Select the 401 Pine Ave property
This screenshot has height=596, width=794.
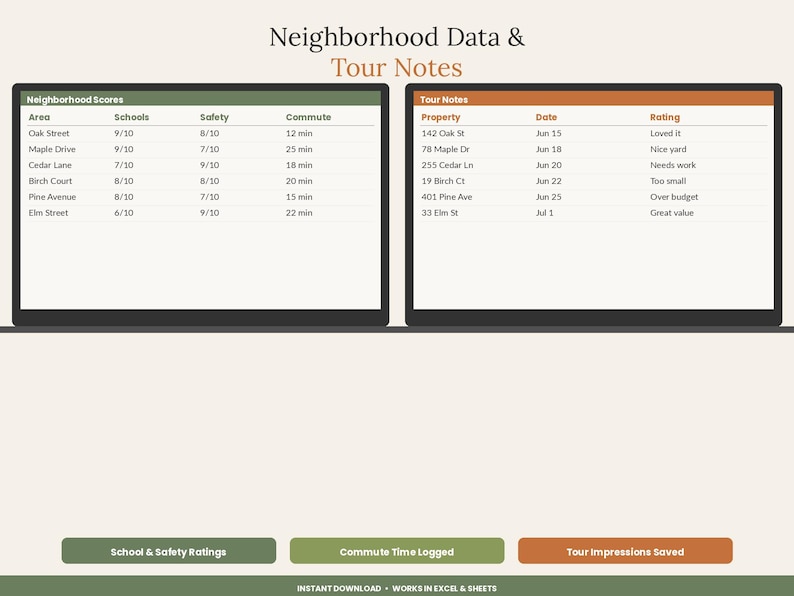[447, 196]
